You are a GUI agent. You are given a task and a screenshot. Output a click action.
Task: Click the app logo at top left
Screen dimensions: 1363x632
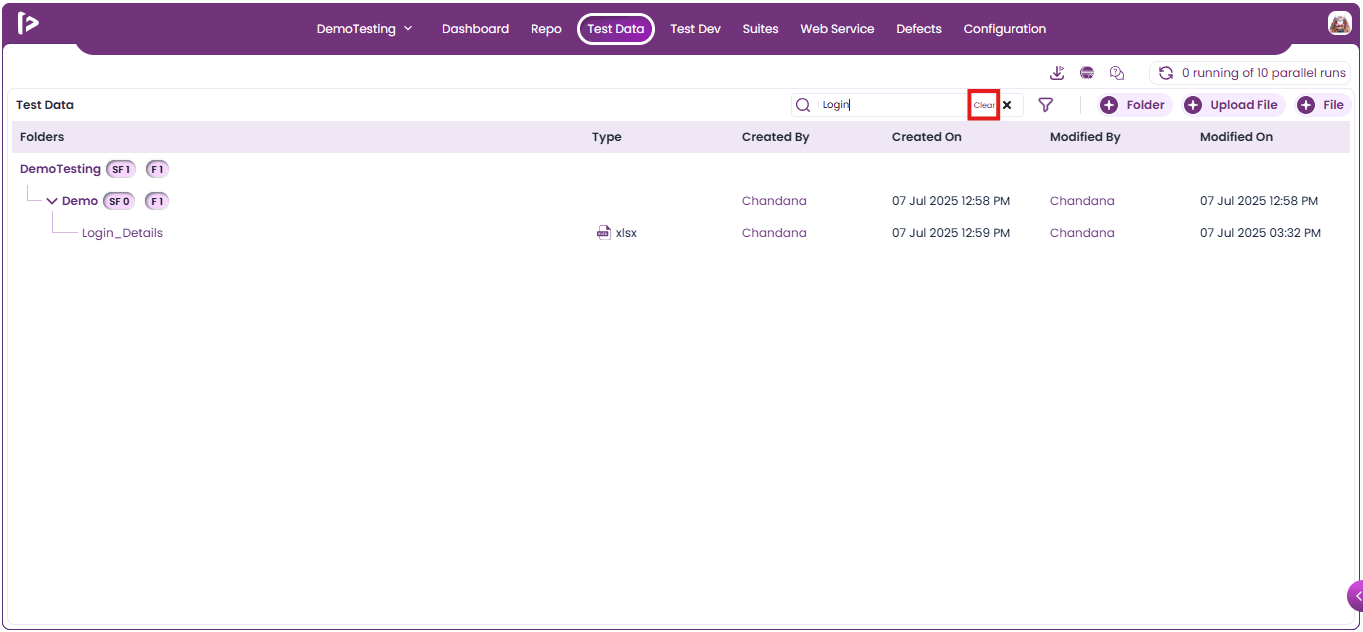point(28,24)
